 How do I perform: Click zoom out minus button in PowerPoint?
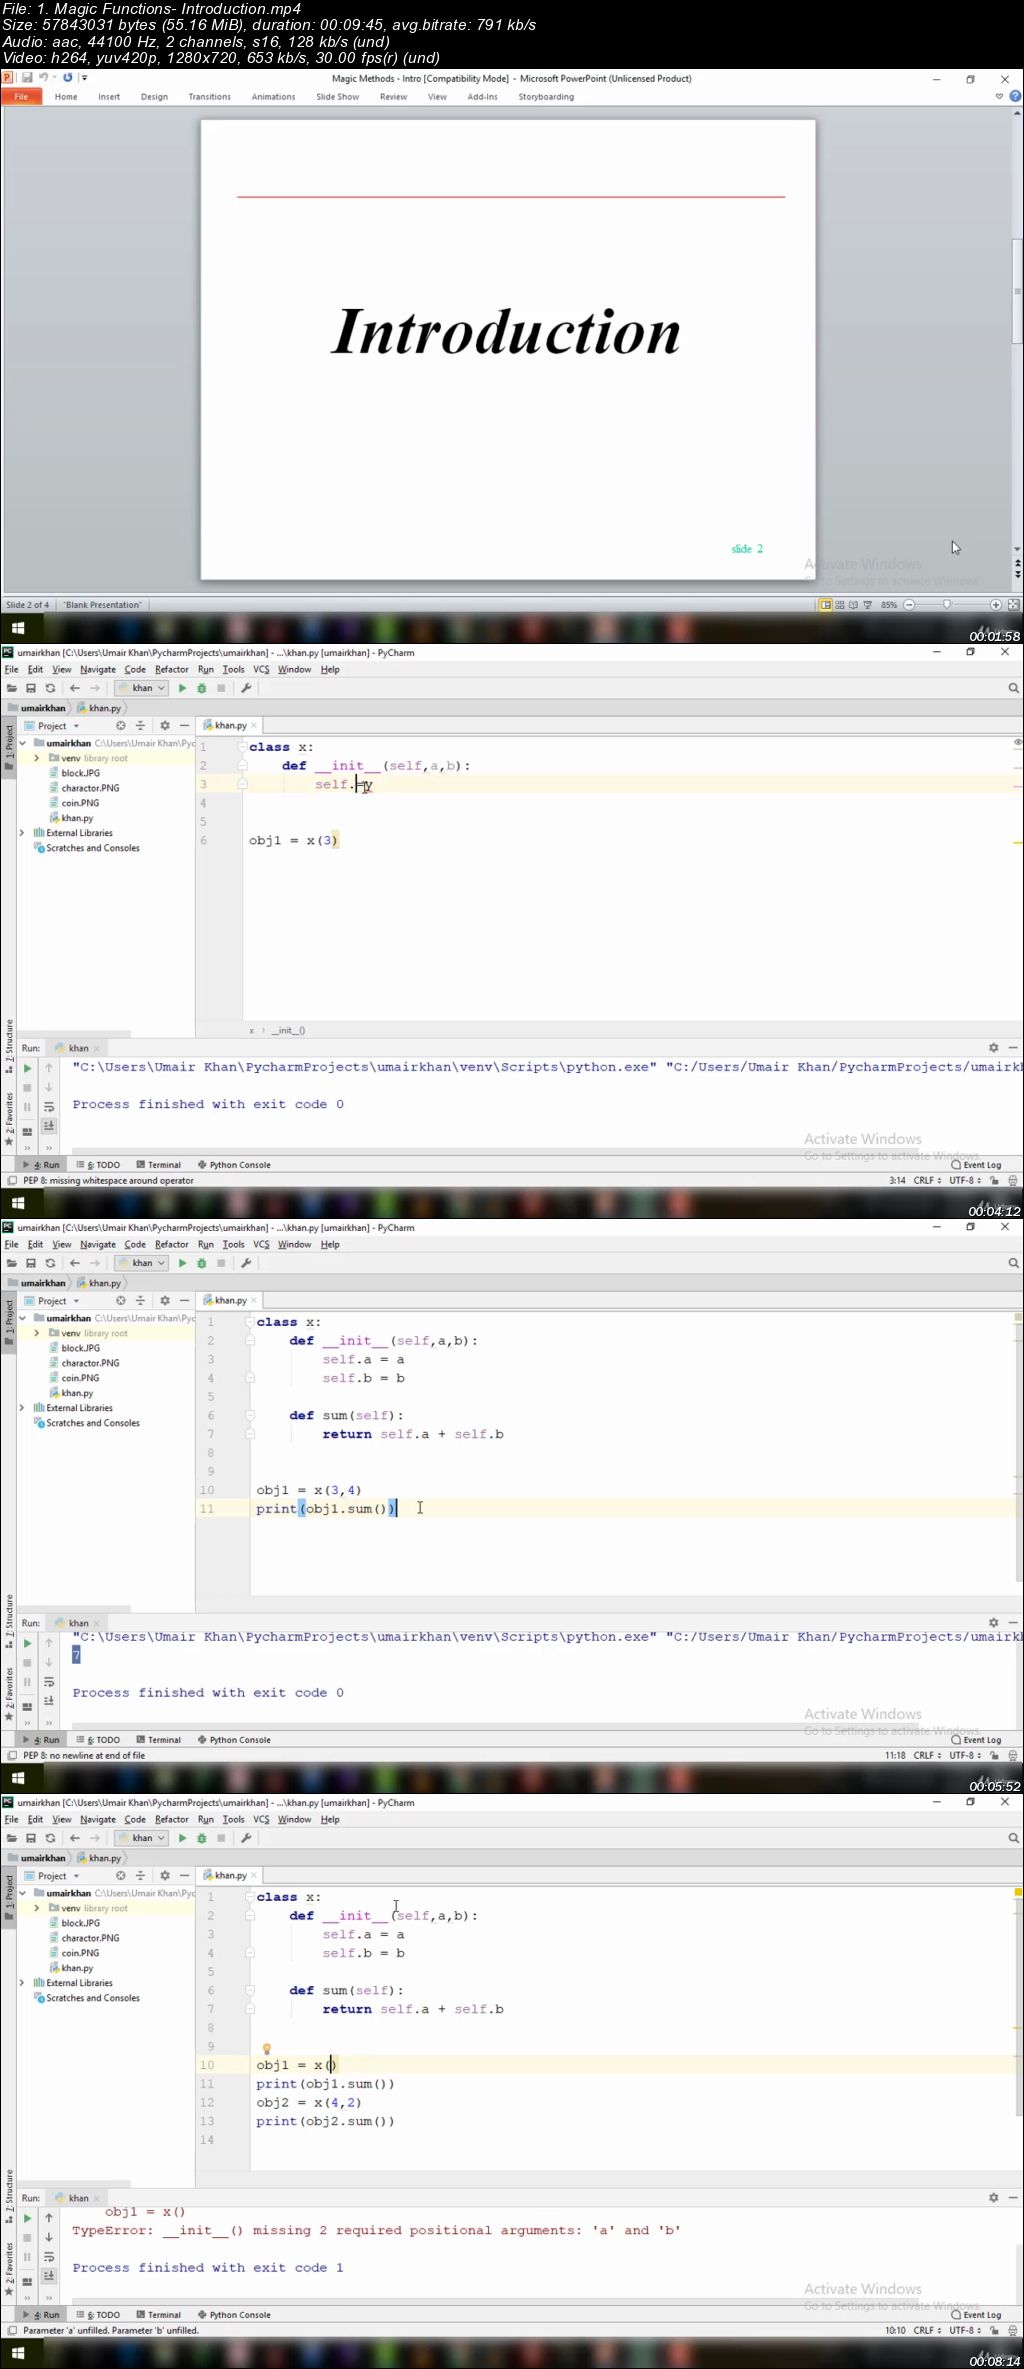click(909, 605)
